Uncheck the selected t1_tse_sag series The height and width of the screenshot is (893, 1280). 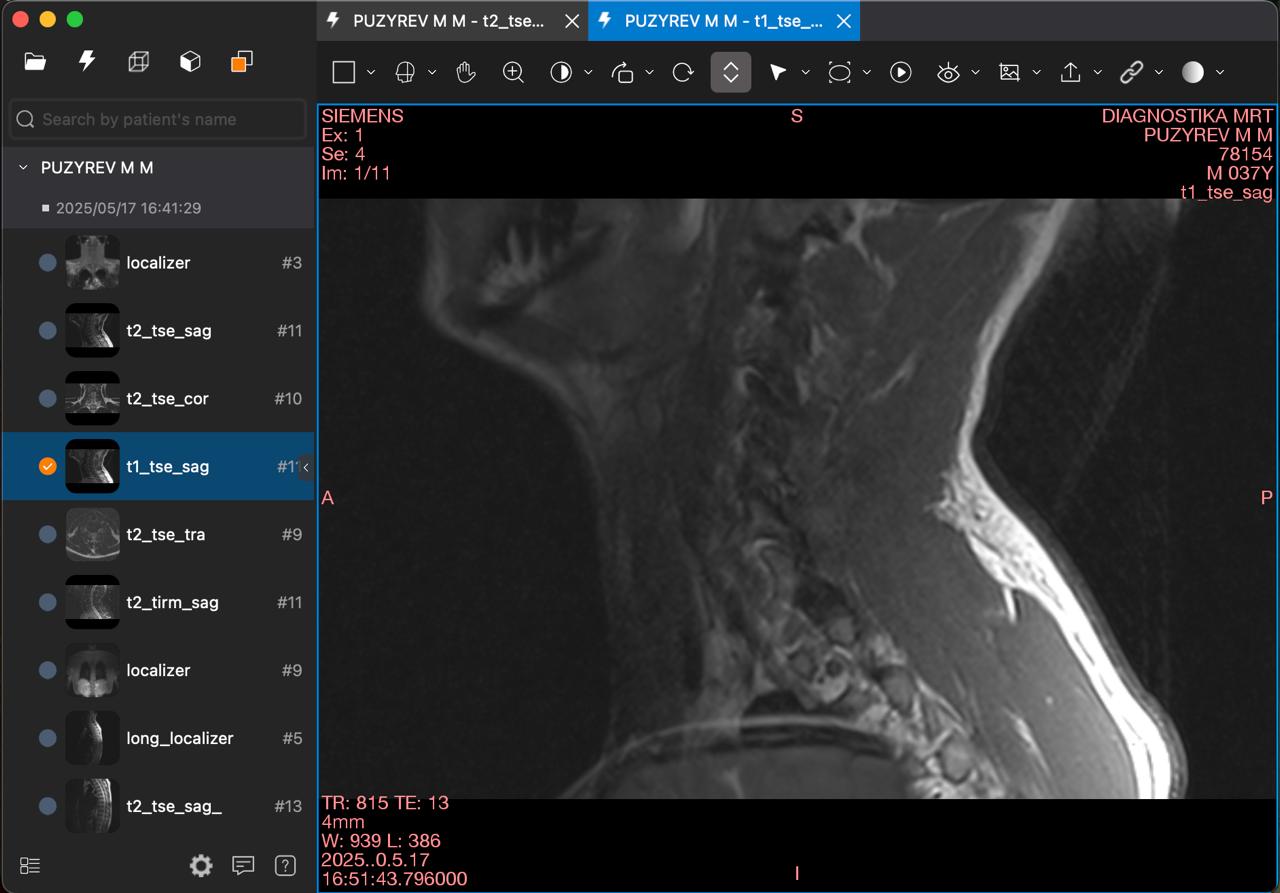tap(47, 466)
